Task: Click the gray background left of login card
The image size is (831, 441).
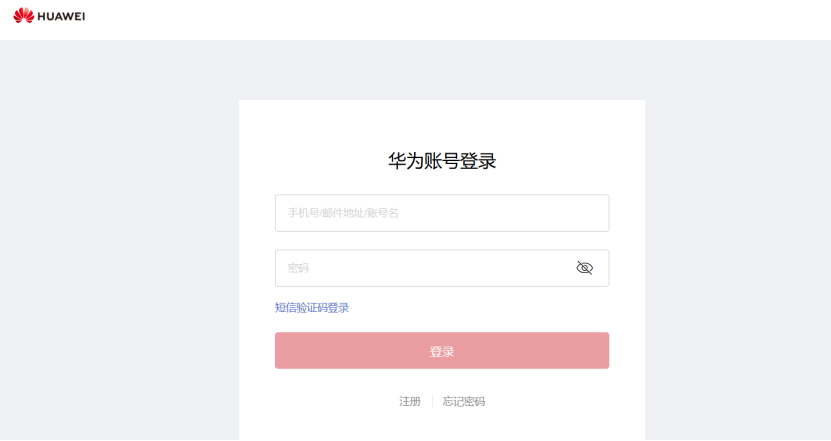Action: click(x=119, y=239)
